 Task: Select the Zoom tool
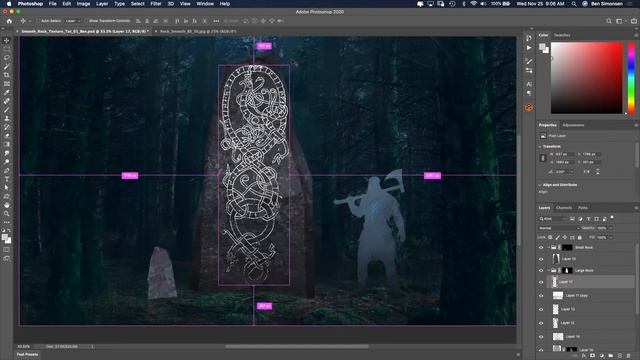click(x=7, y=213)
